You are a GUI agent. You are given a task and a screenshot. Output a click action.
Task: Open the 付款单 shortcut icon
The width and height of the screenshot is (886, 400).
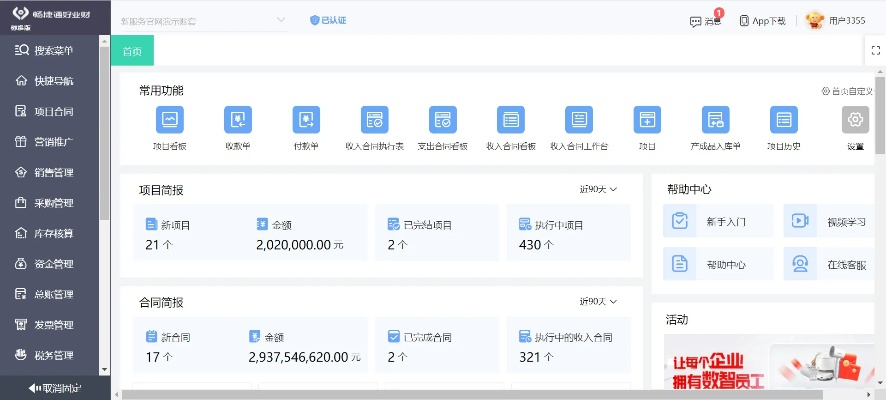tap(306, 121)
